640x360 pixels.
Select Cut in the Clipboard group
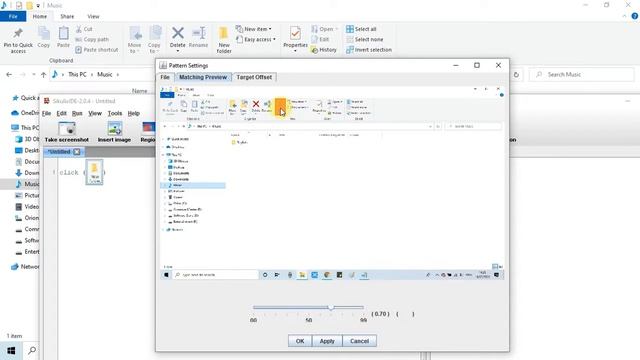(x=84, y=29)
